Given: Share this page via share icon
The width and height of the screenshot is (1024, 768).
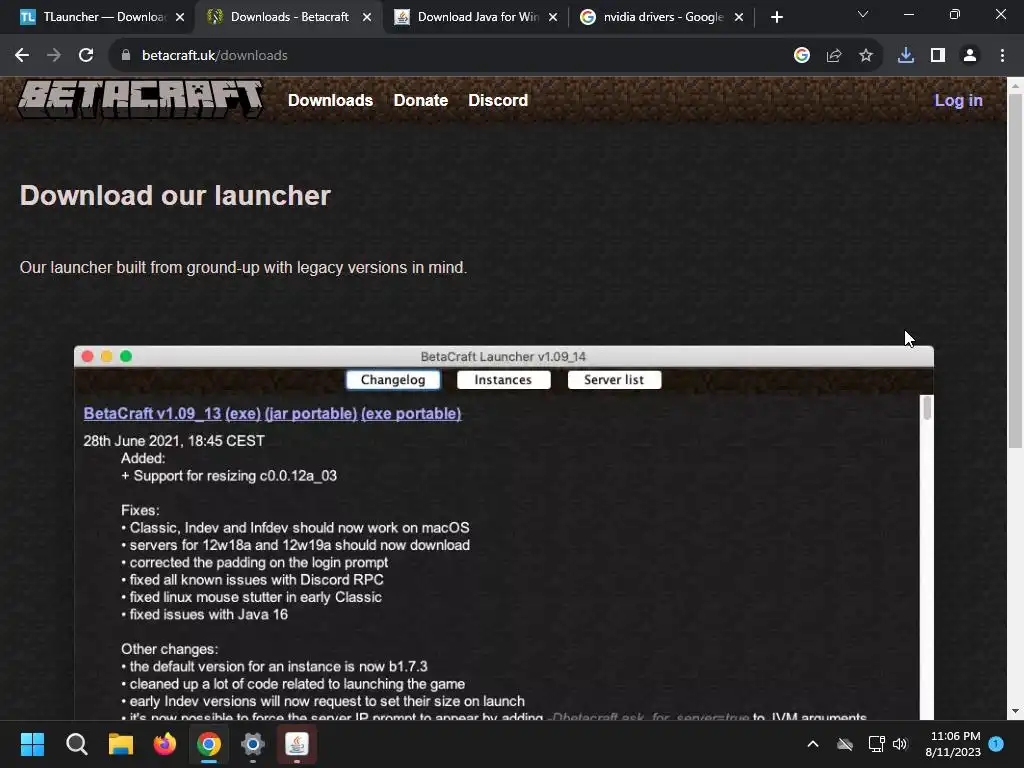Looking at the screenshot, I should (x=834, y=56).
